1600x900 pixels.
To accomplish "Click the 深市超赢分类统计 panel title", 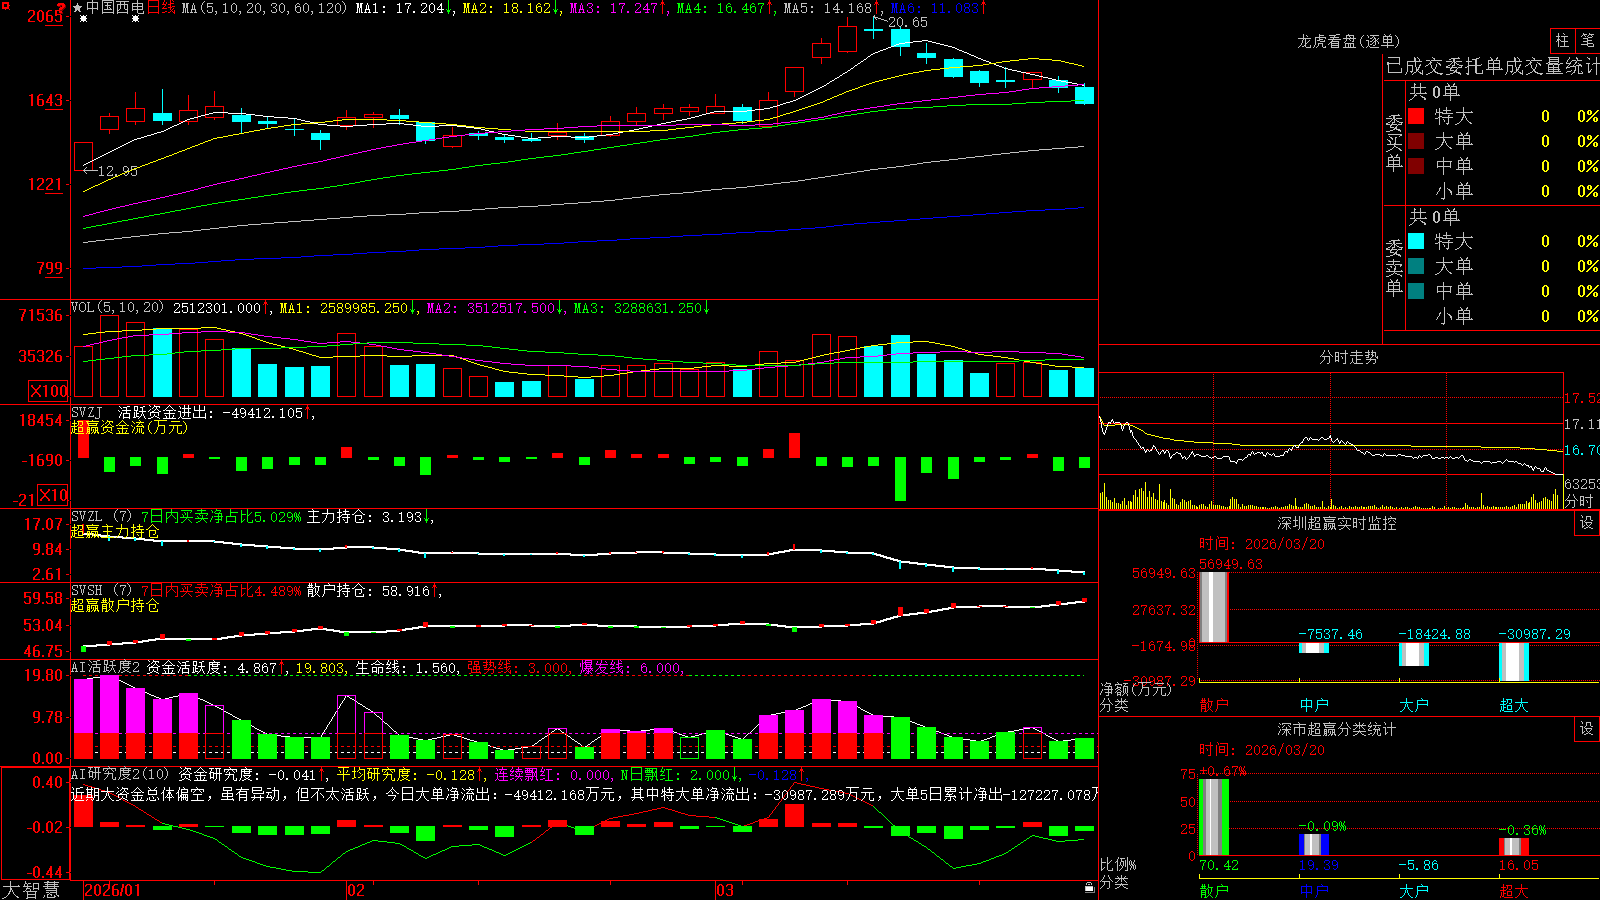I will pos(1337,729).
